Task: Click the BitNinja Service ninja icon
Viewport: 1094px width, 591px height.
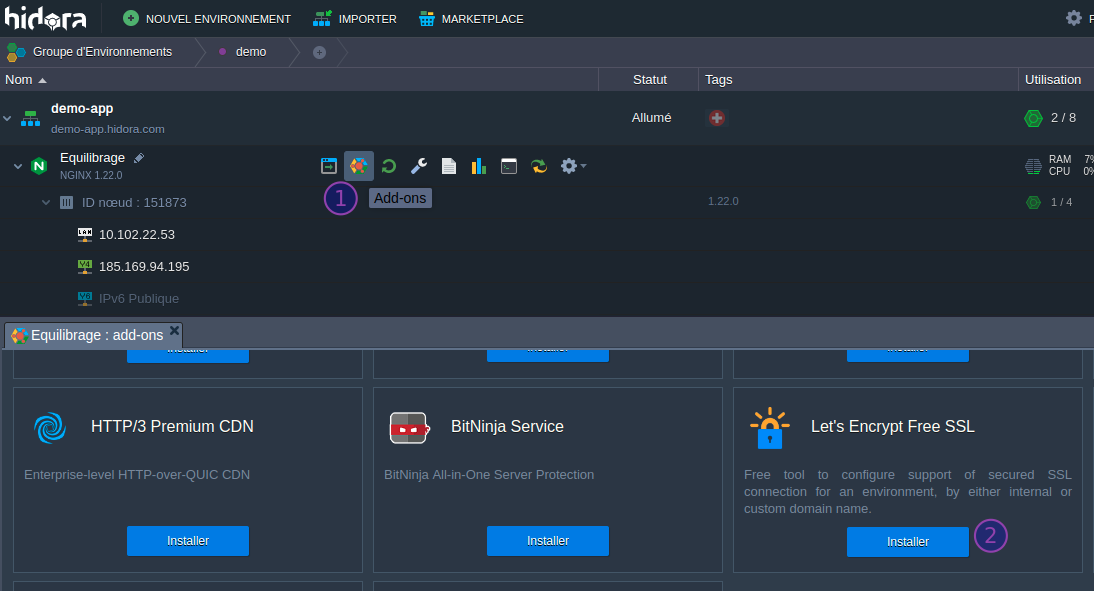Action: coord(409,428)
